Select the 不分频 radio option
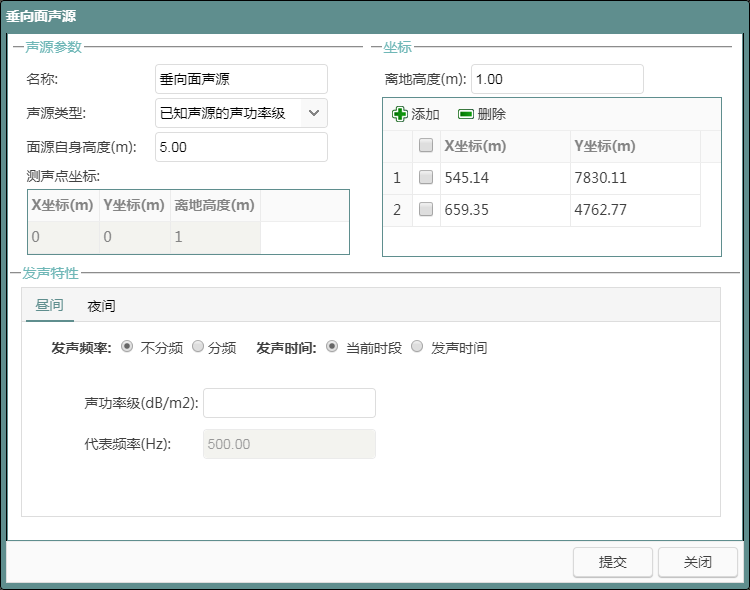Viewport: 750px width, 590px height. tap(127, 347)
